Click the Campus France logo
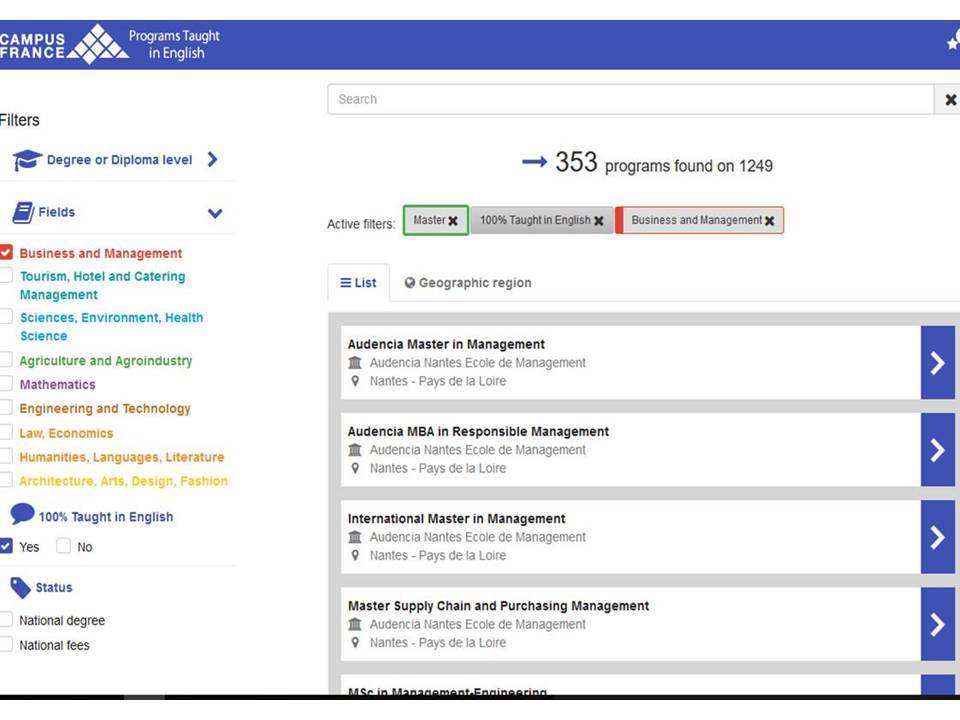 [x=64, y=44]
